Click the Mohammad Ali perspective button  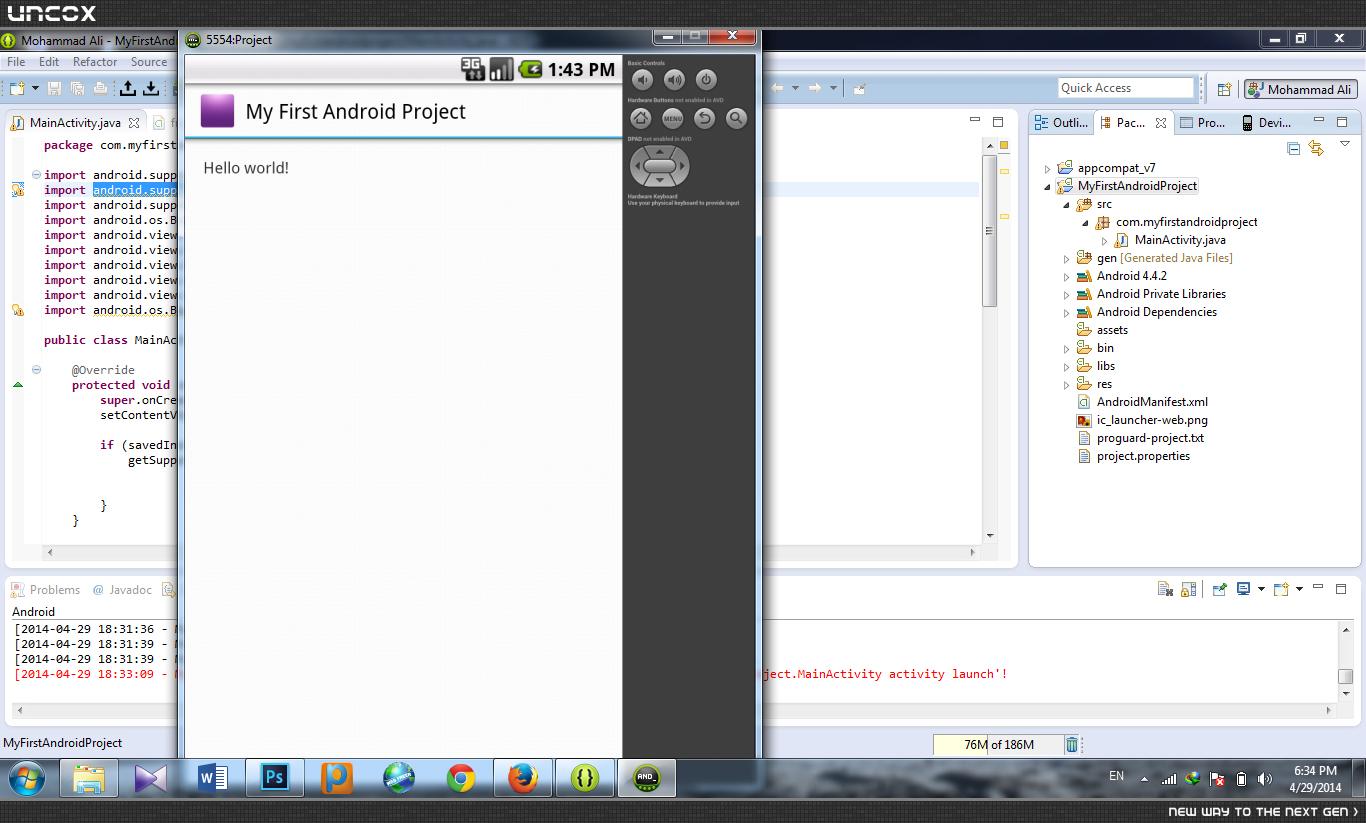[x=1300, y=89]
